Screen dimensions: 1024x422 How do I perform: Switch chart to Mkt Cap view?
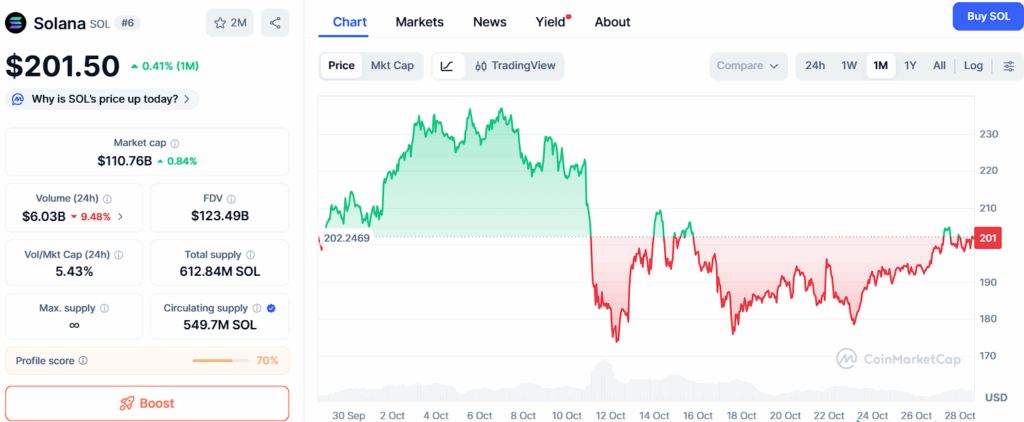click(x=392, y=66)
